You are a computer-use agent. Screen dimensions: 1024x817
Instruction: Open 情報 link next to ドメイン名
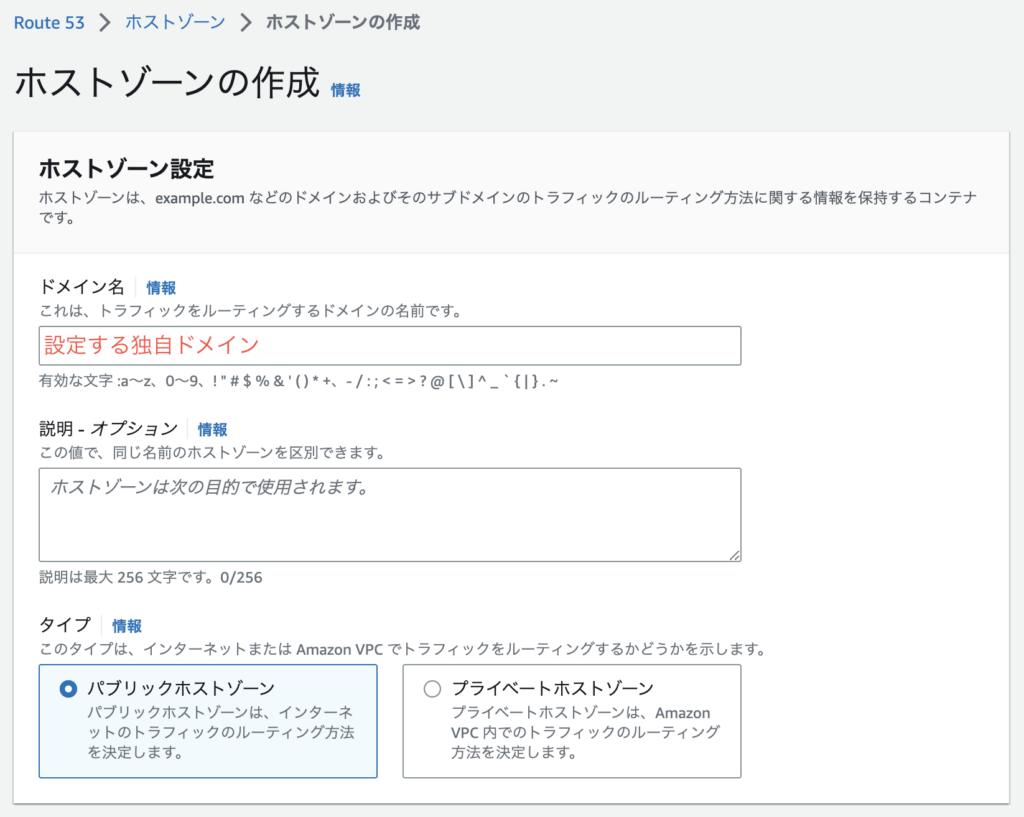click(x=161, y=288)
